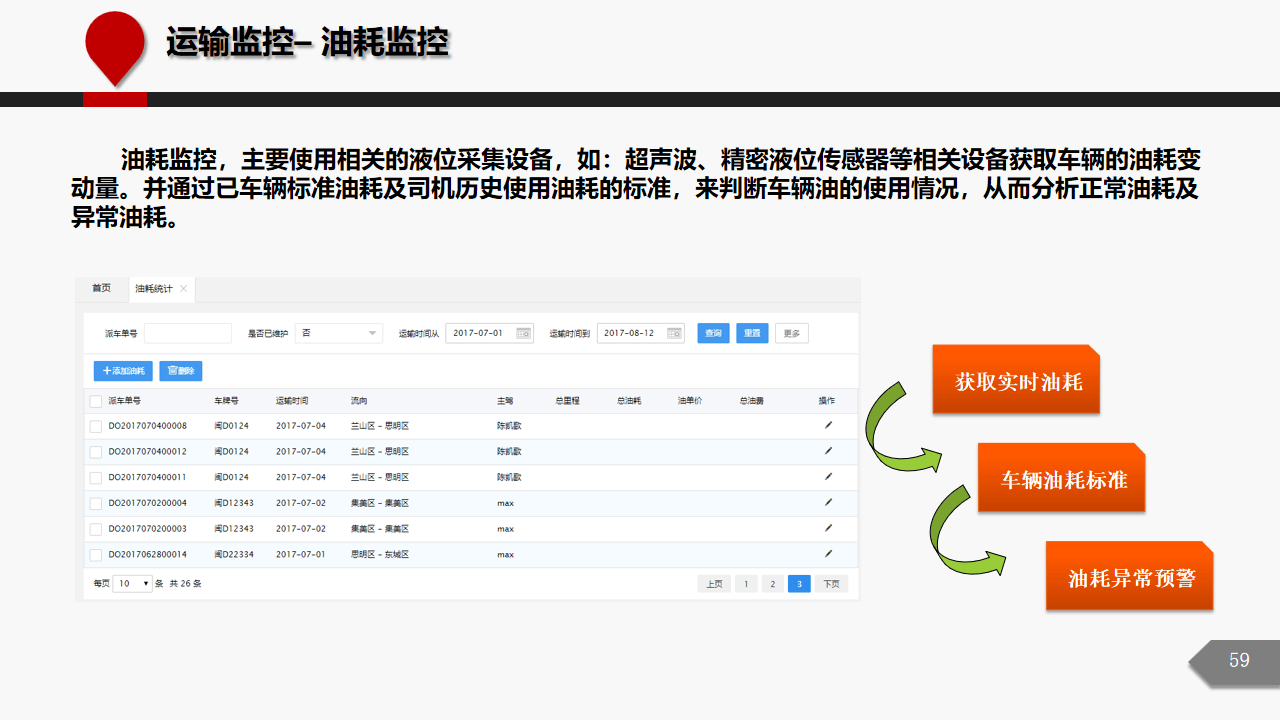The width and height of the screenshot is (1280, 720).
Task: Click the end date field 2017-08-12
Action: tap(641, 333)
